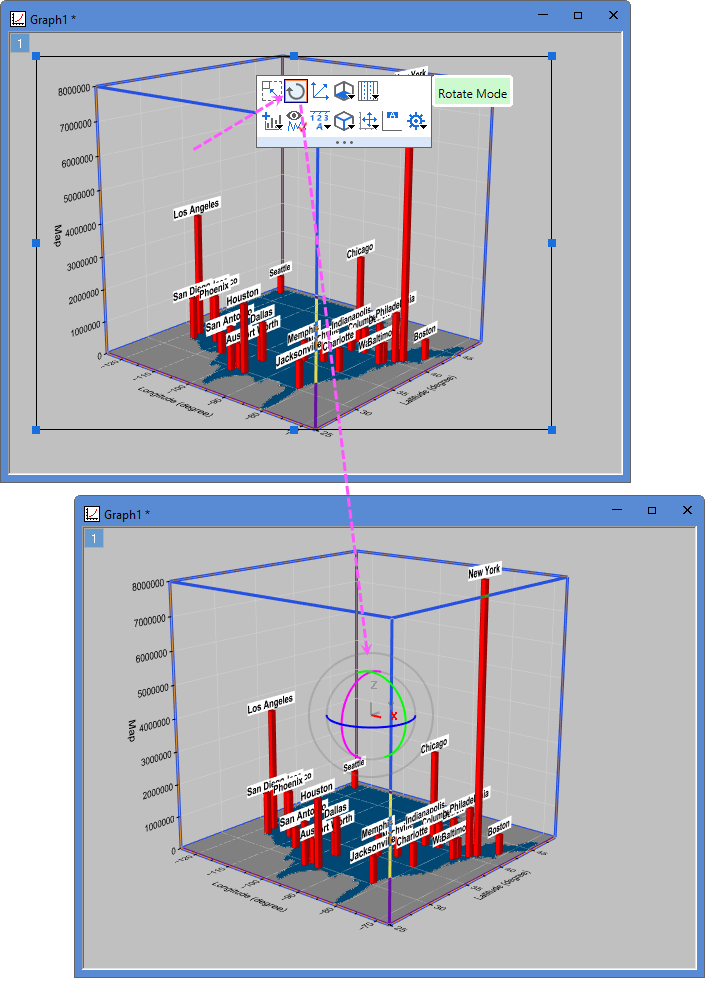706x983 pixels.
Task: Click Seattle label in upper window
Action: [280, 270]
